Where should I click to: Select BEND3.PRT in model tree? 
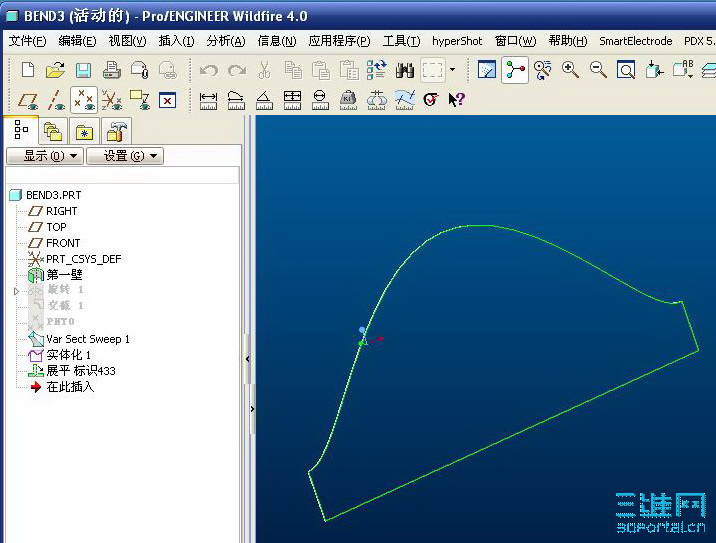click(53, 195)
